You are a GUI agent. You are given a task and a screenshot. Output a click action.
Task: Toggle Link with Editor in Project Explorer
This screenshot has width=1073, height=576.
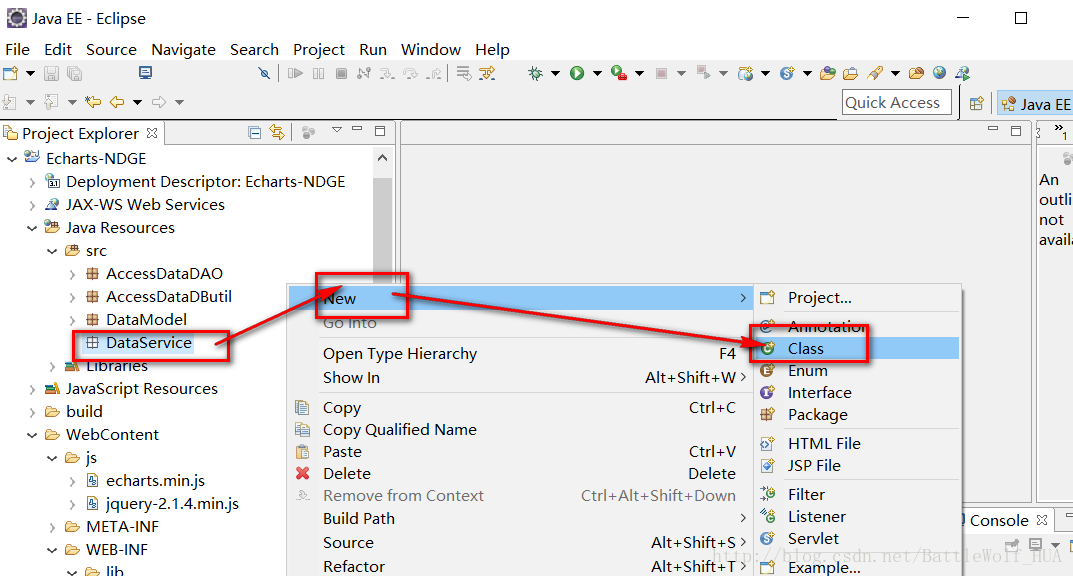pyautogui.click(x=277, y=132)
